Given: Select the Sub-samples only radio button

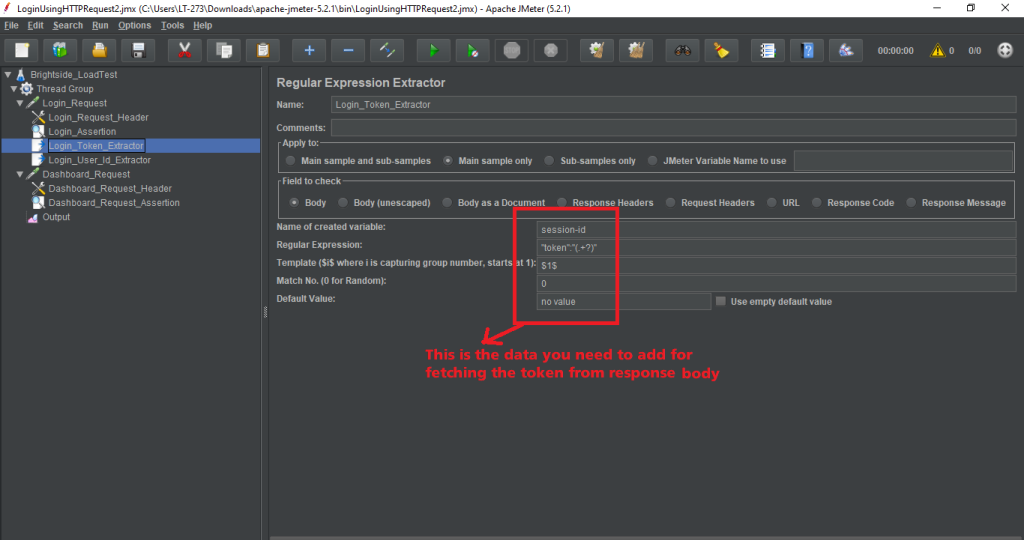Looking at the screenshot, I should [x=550, y=160].
